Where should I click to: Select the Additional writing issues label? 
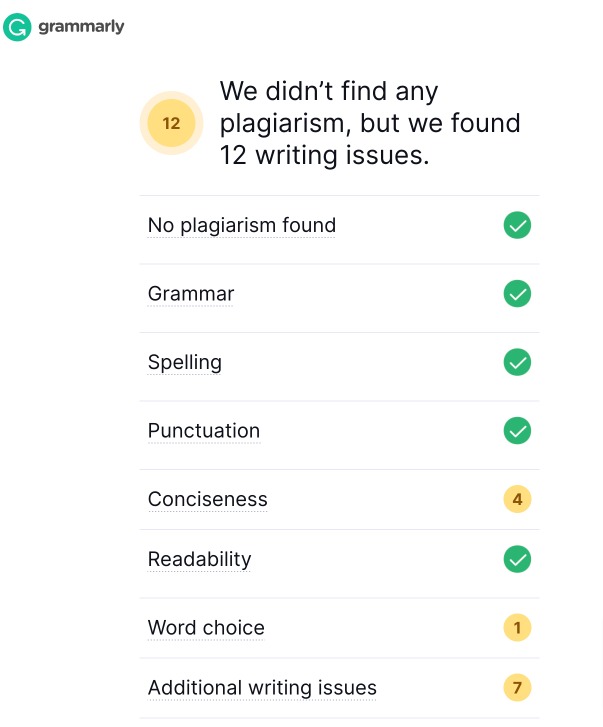[262, 688]
